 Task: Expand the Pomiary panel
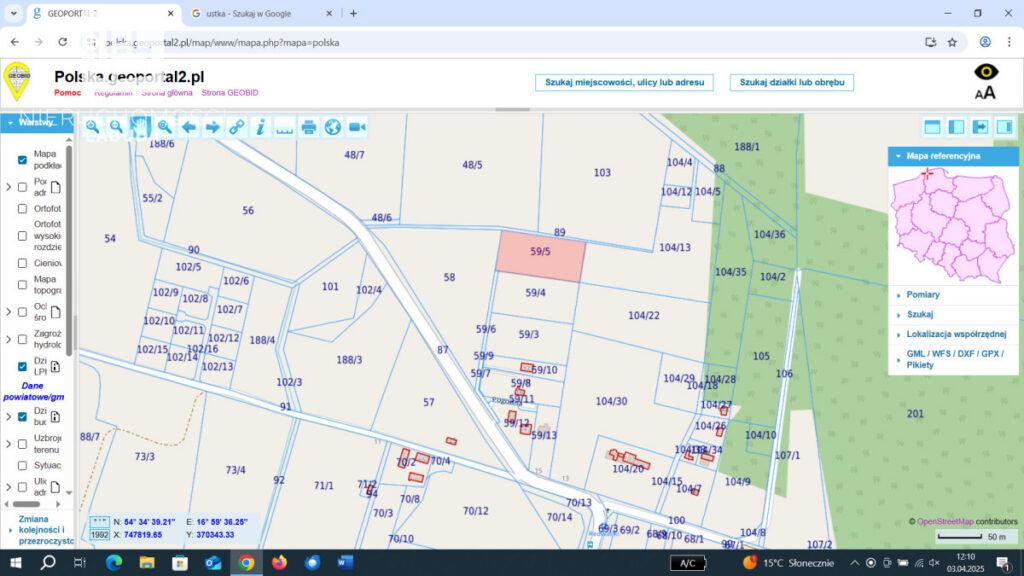[922, 295]
